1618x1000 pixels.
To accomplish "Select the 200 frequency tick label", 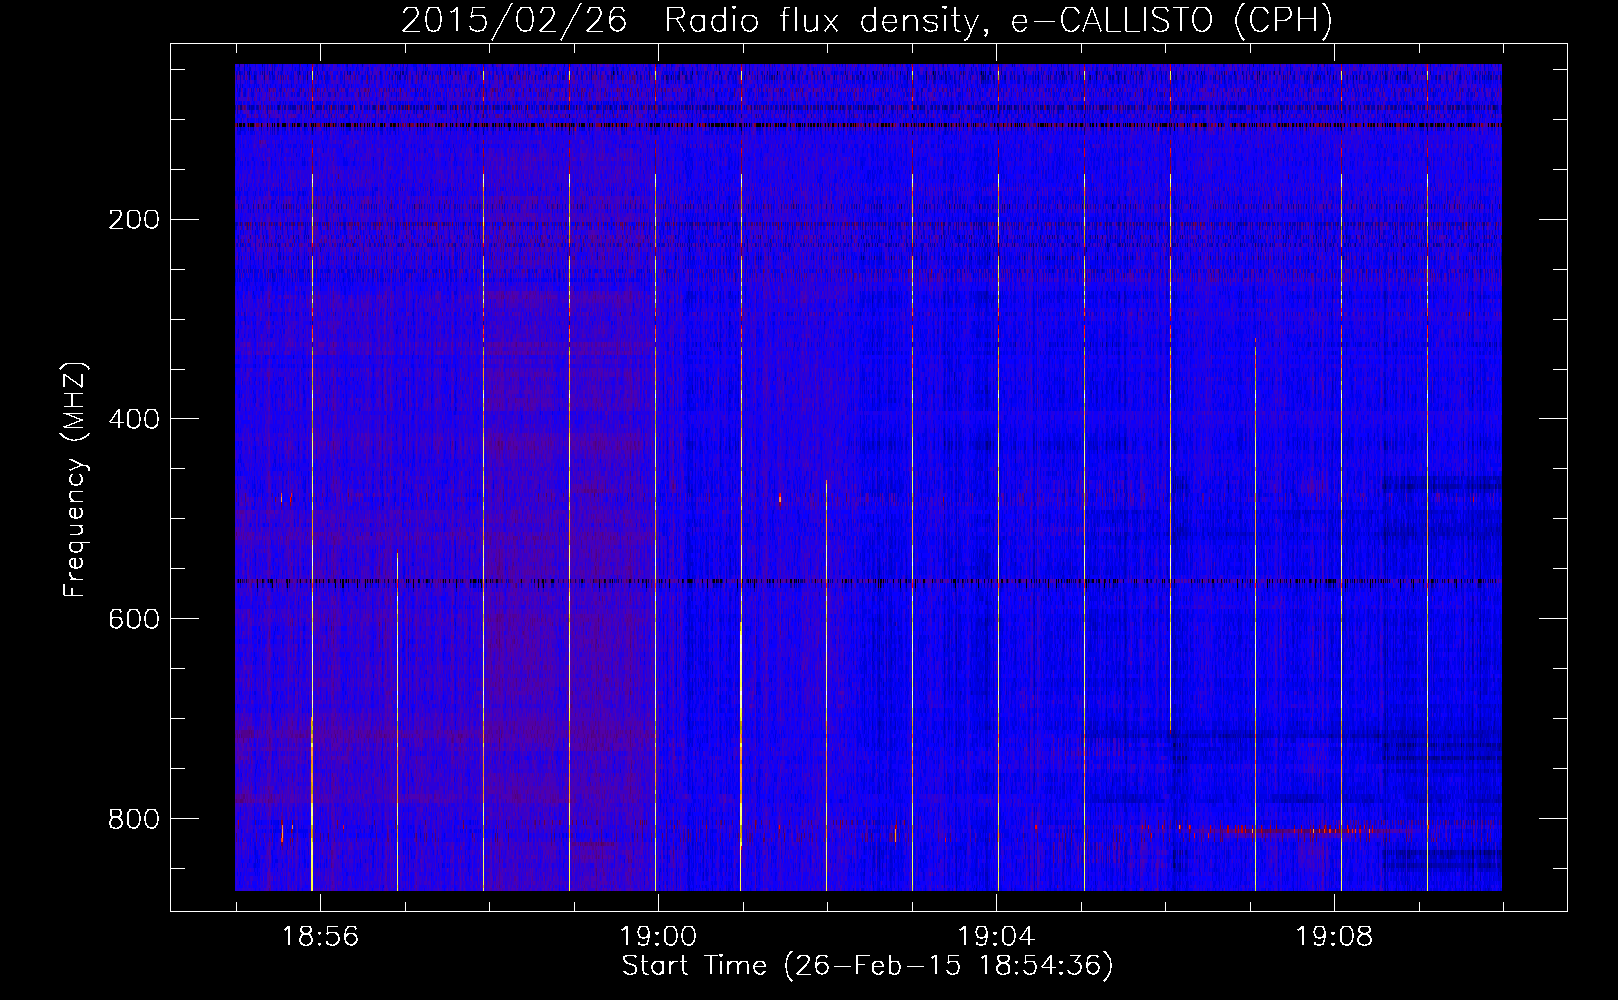I will click(x=133, y=219).
